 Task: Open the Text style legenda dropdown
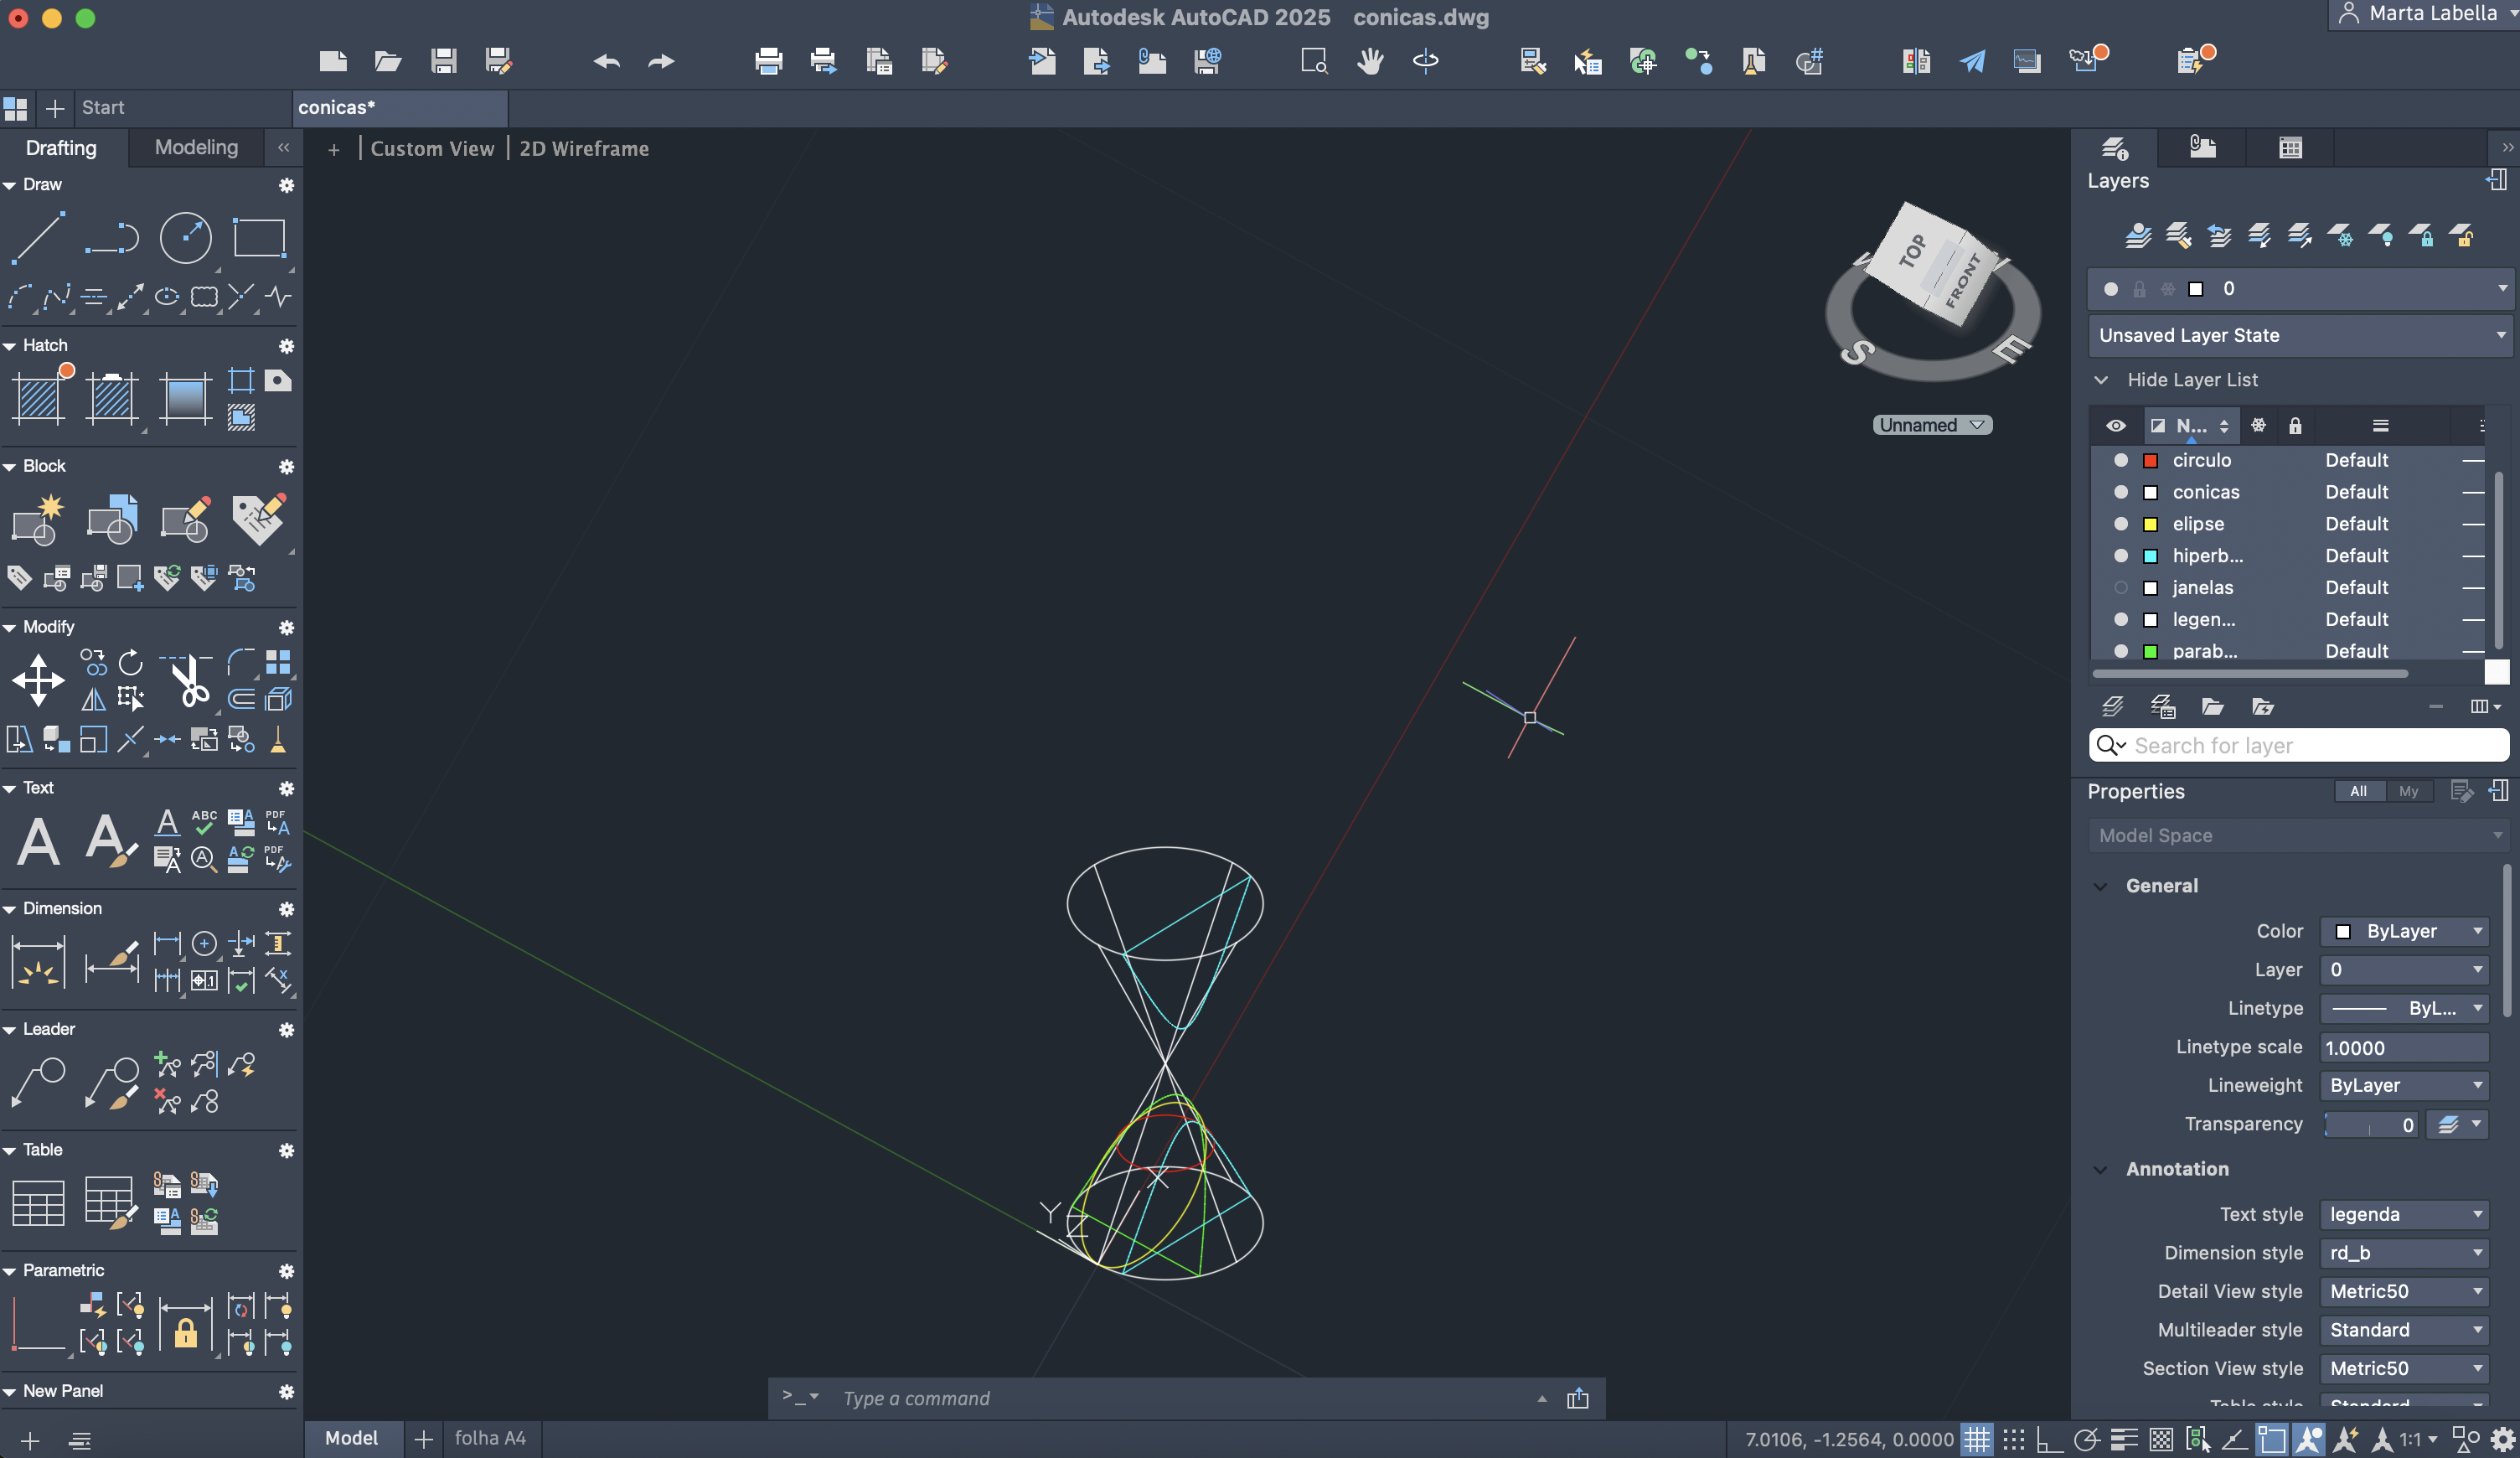coord(2405,1214)
